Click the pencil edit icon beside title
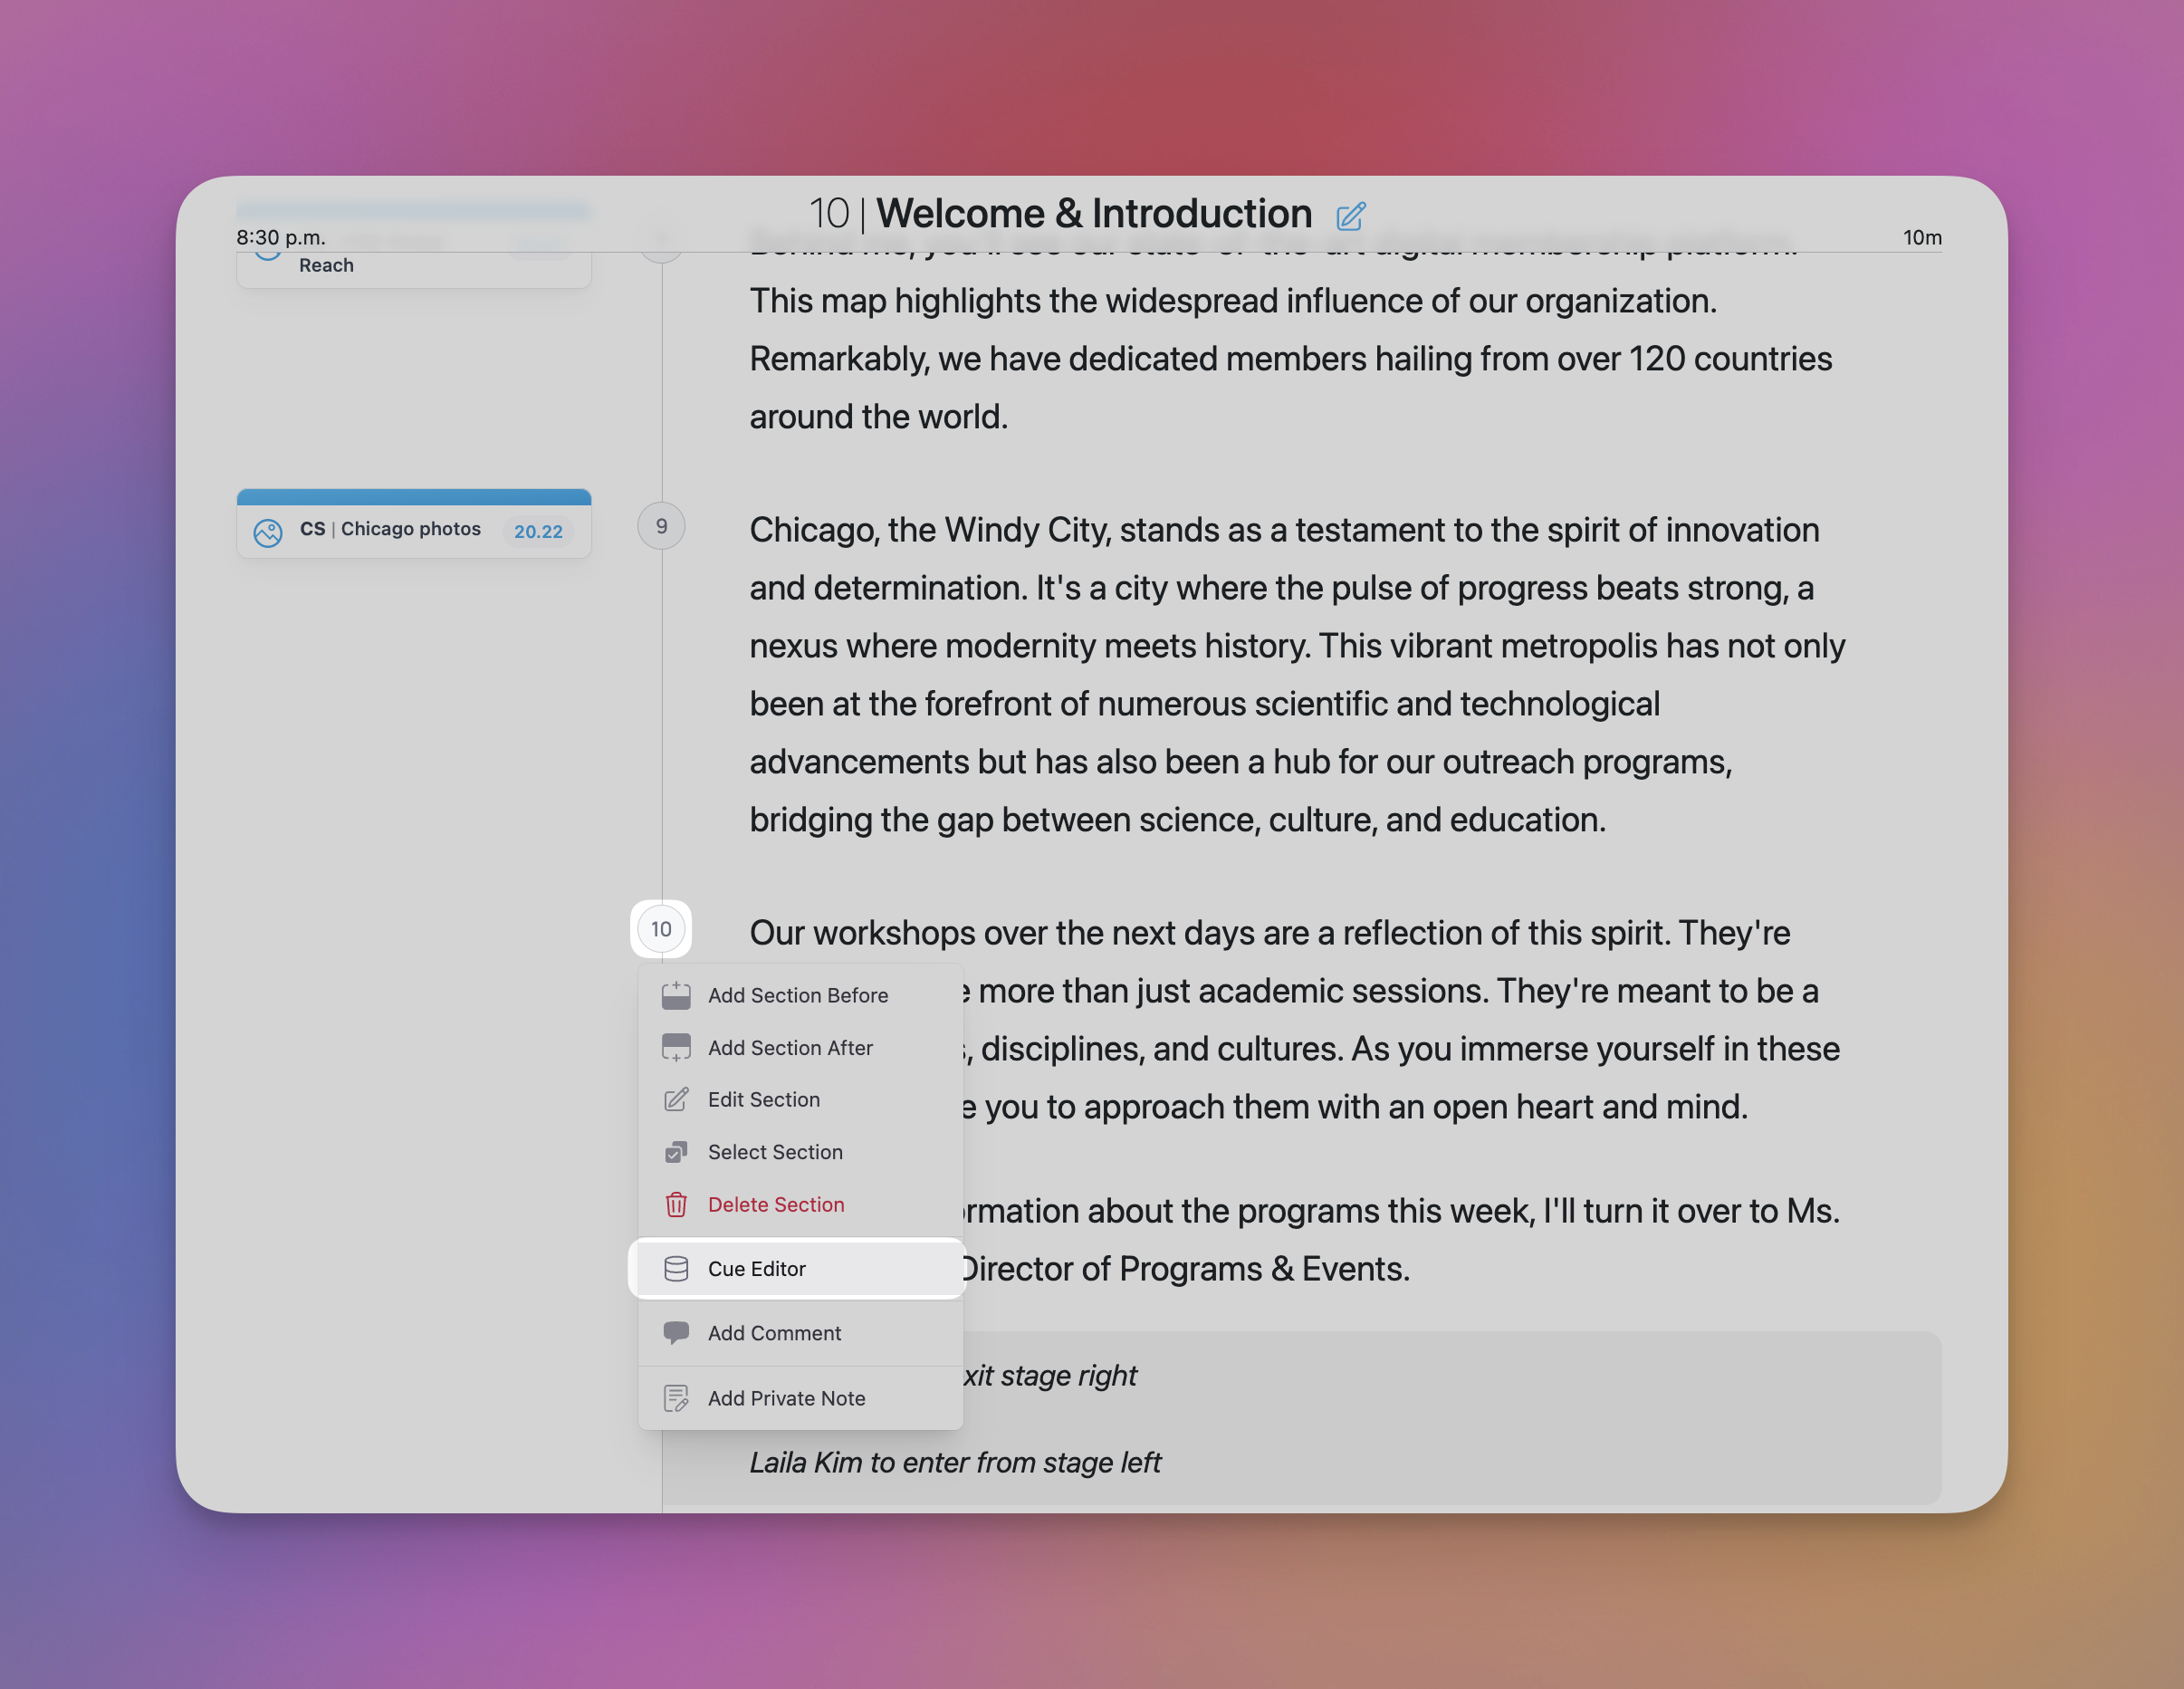 pos(1350,216)
